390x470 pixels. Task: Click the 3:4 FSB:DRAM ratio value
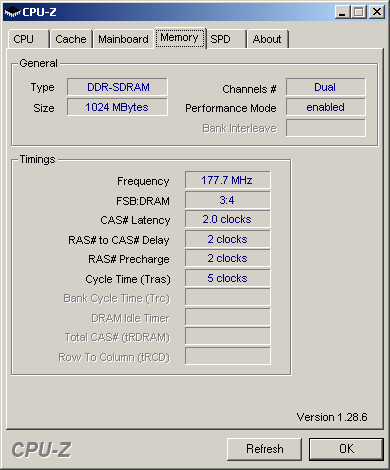[228, 200]
